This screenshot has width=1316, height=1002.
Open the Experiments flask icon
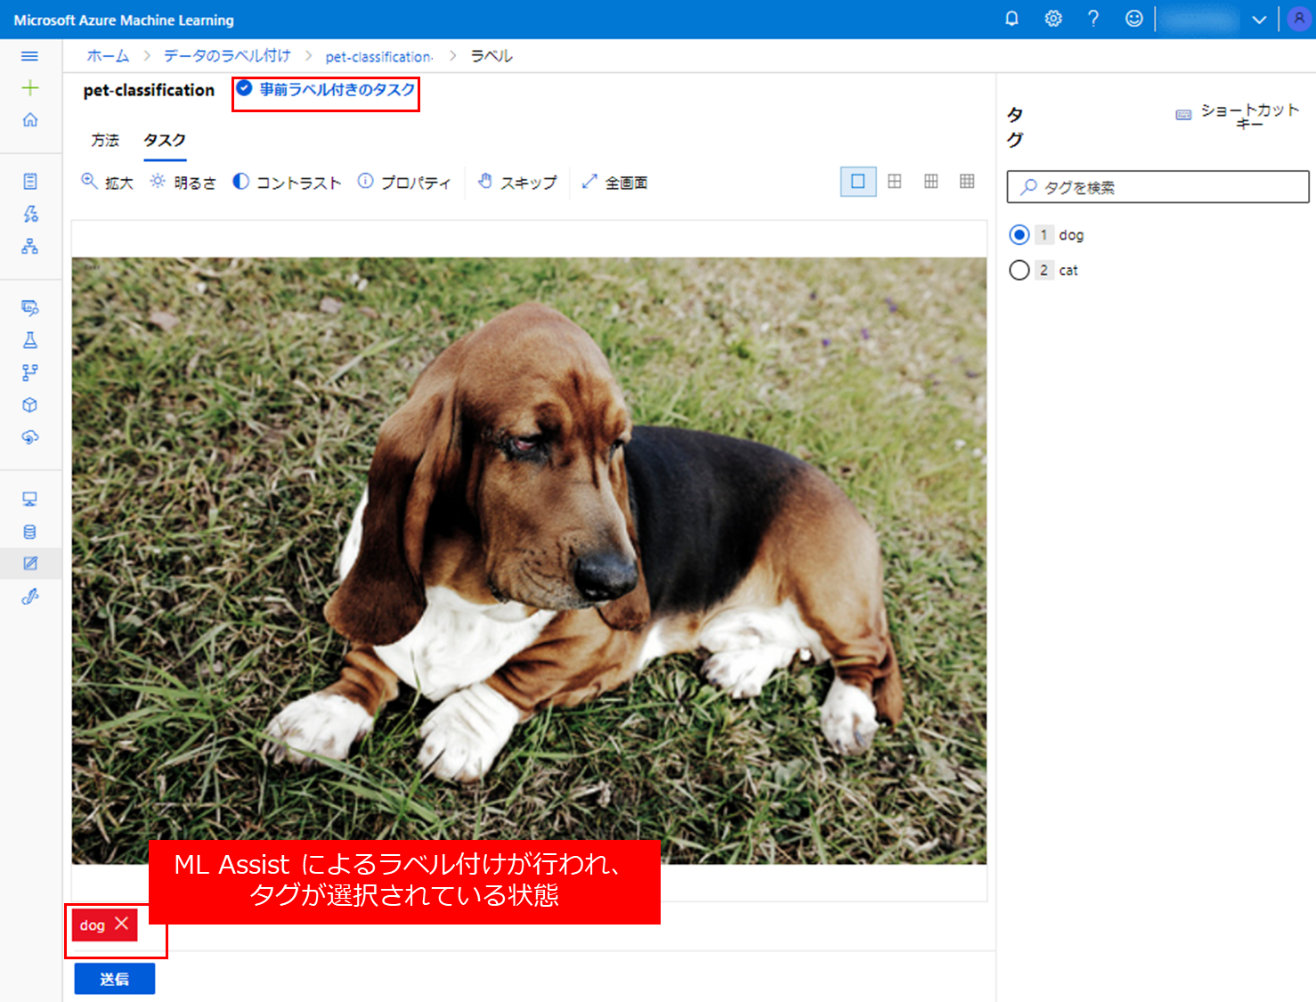tap(30, 340)
